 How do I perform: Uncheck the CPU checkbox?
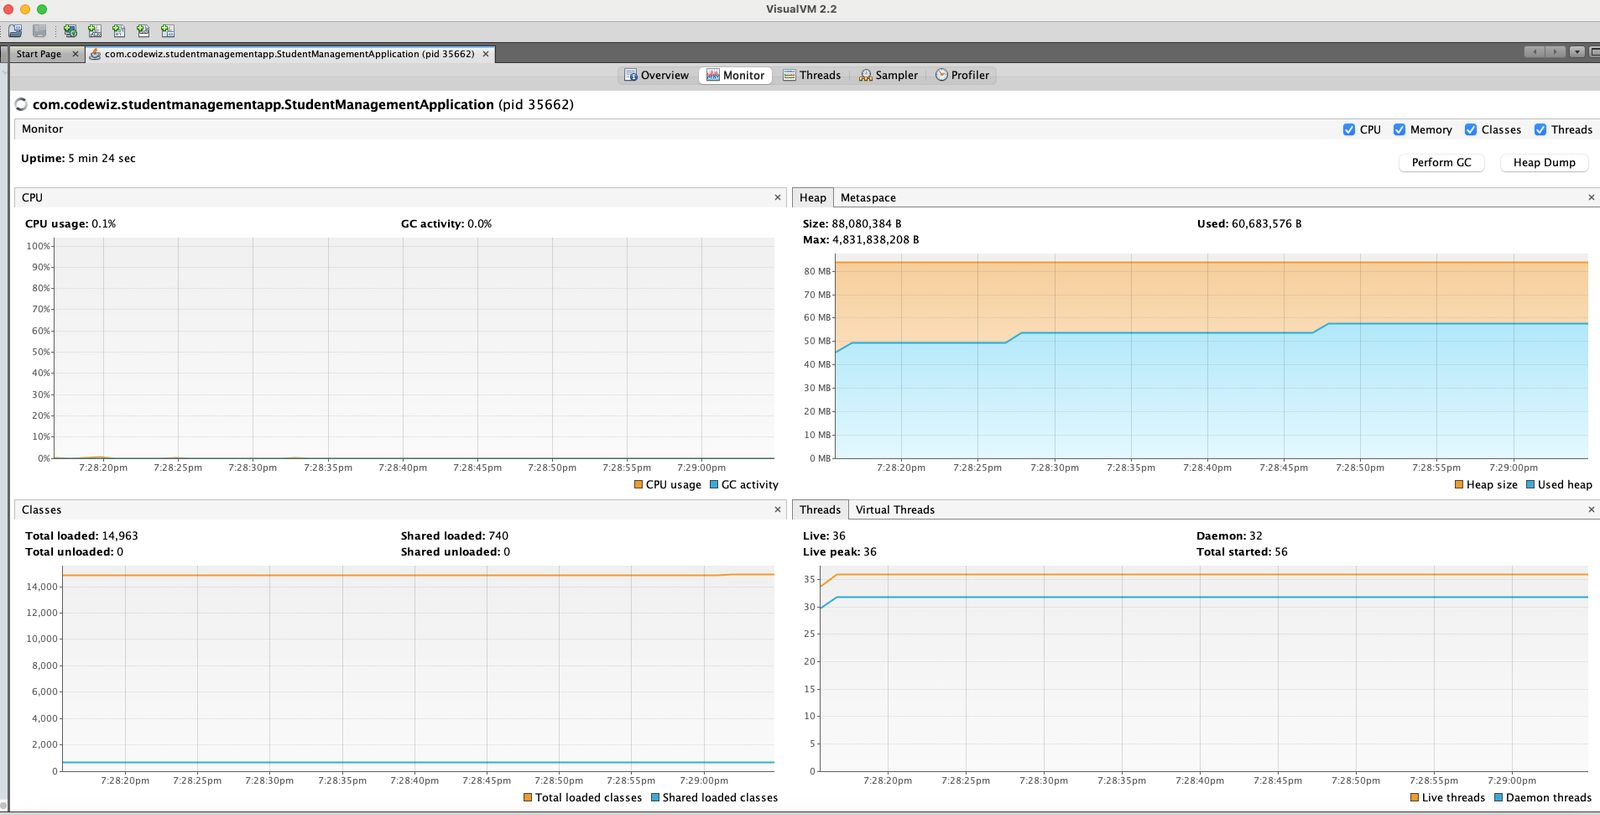1349,130
